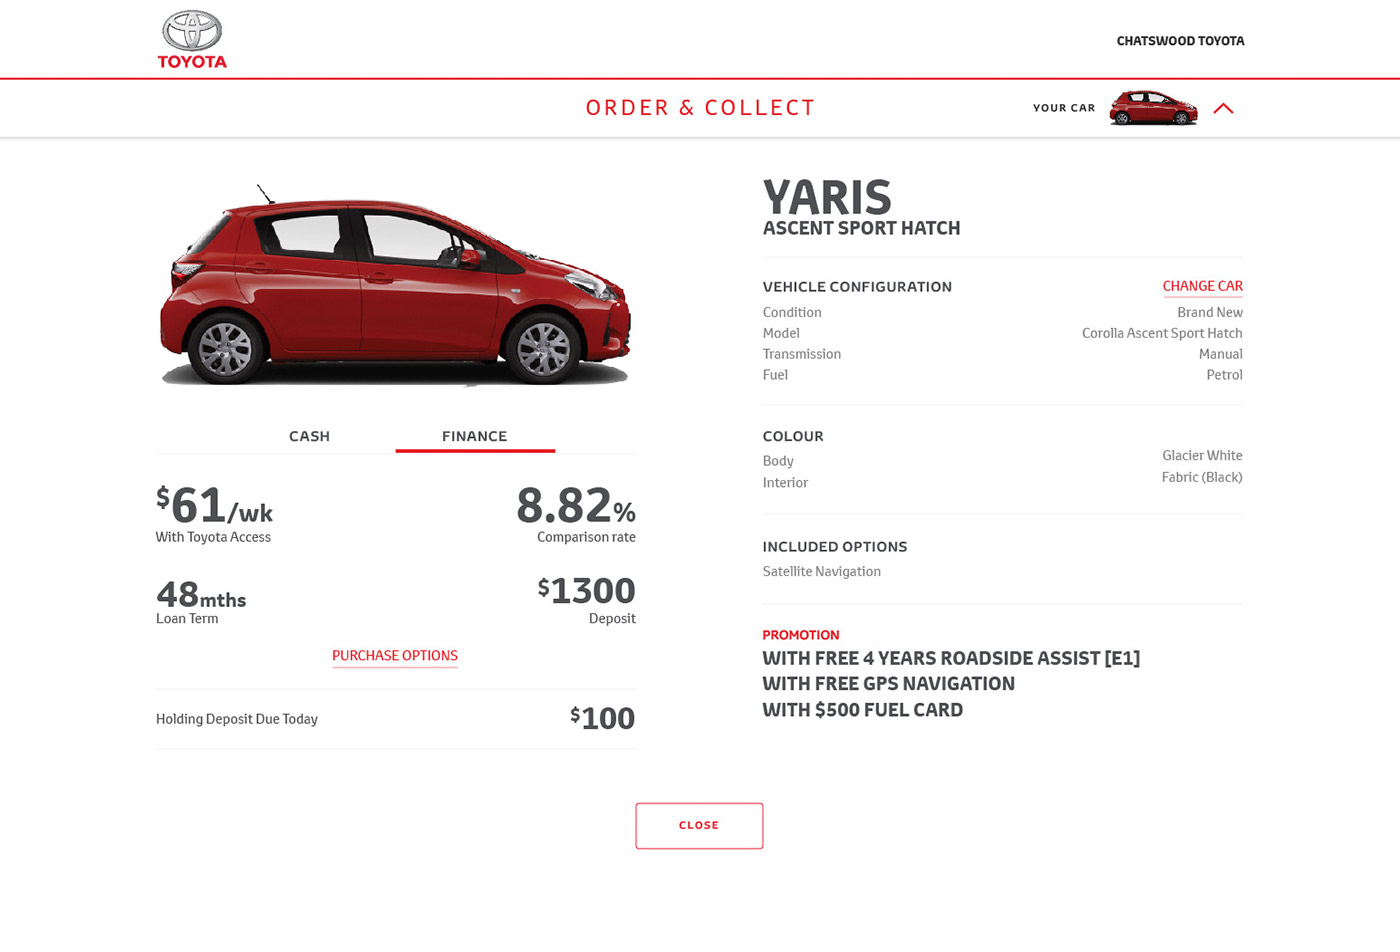Click the $61/wk weekly payment amount
Image resolution: width=1400 pixels, height=952 pixels.
pyautogui.click(x=214, y=505)
